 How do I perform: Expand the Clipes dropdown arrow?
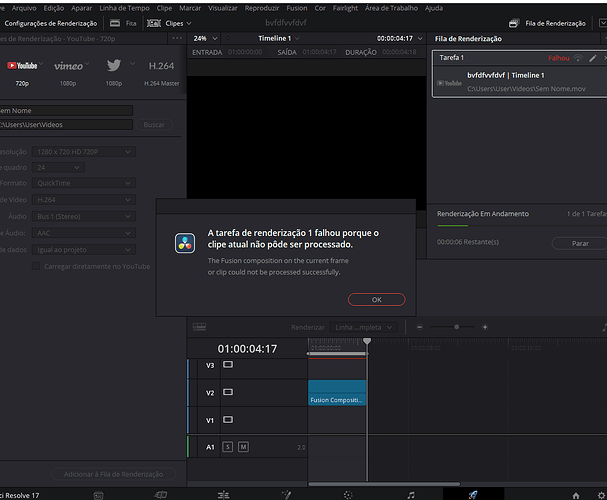189,24
